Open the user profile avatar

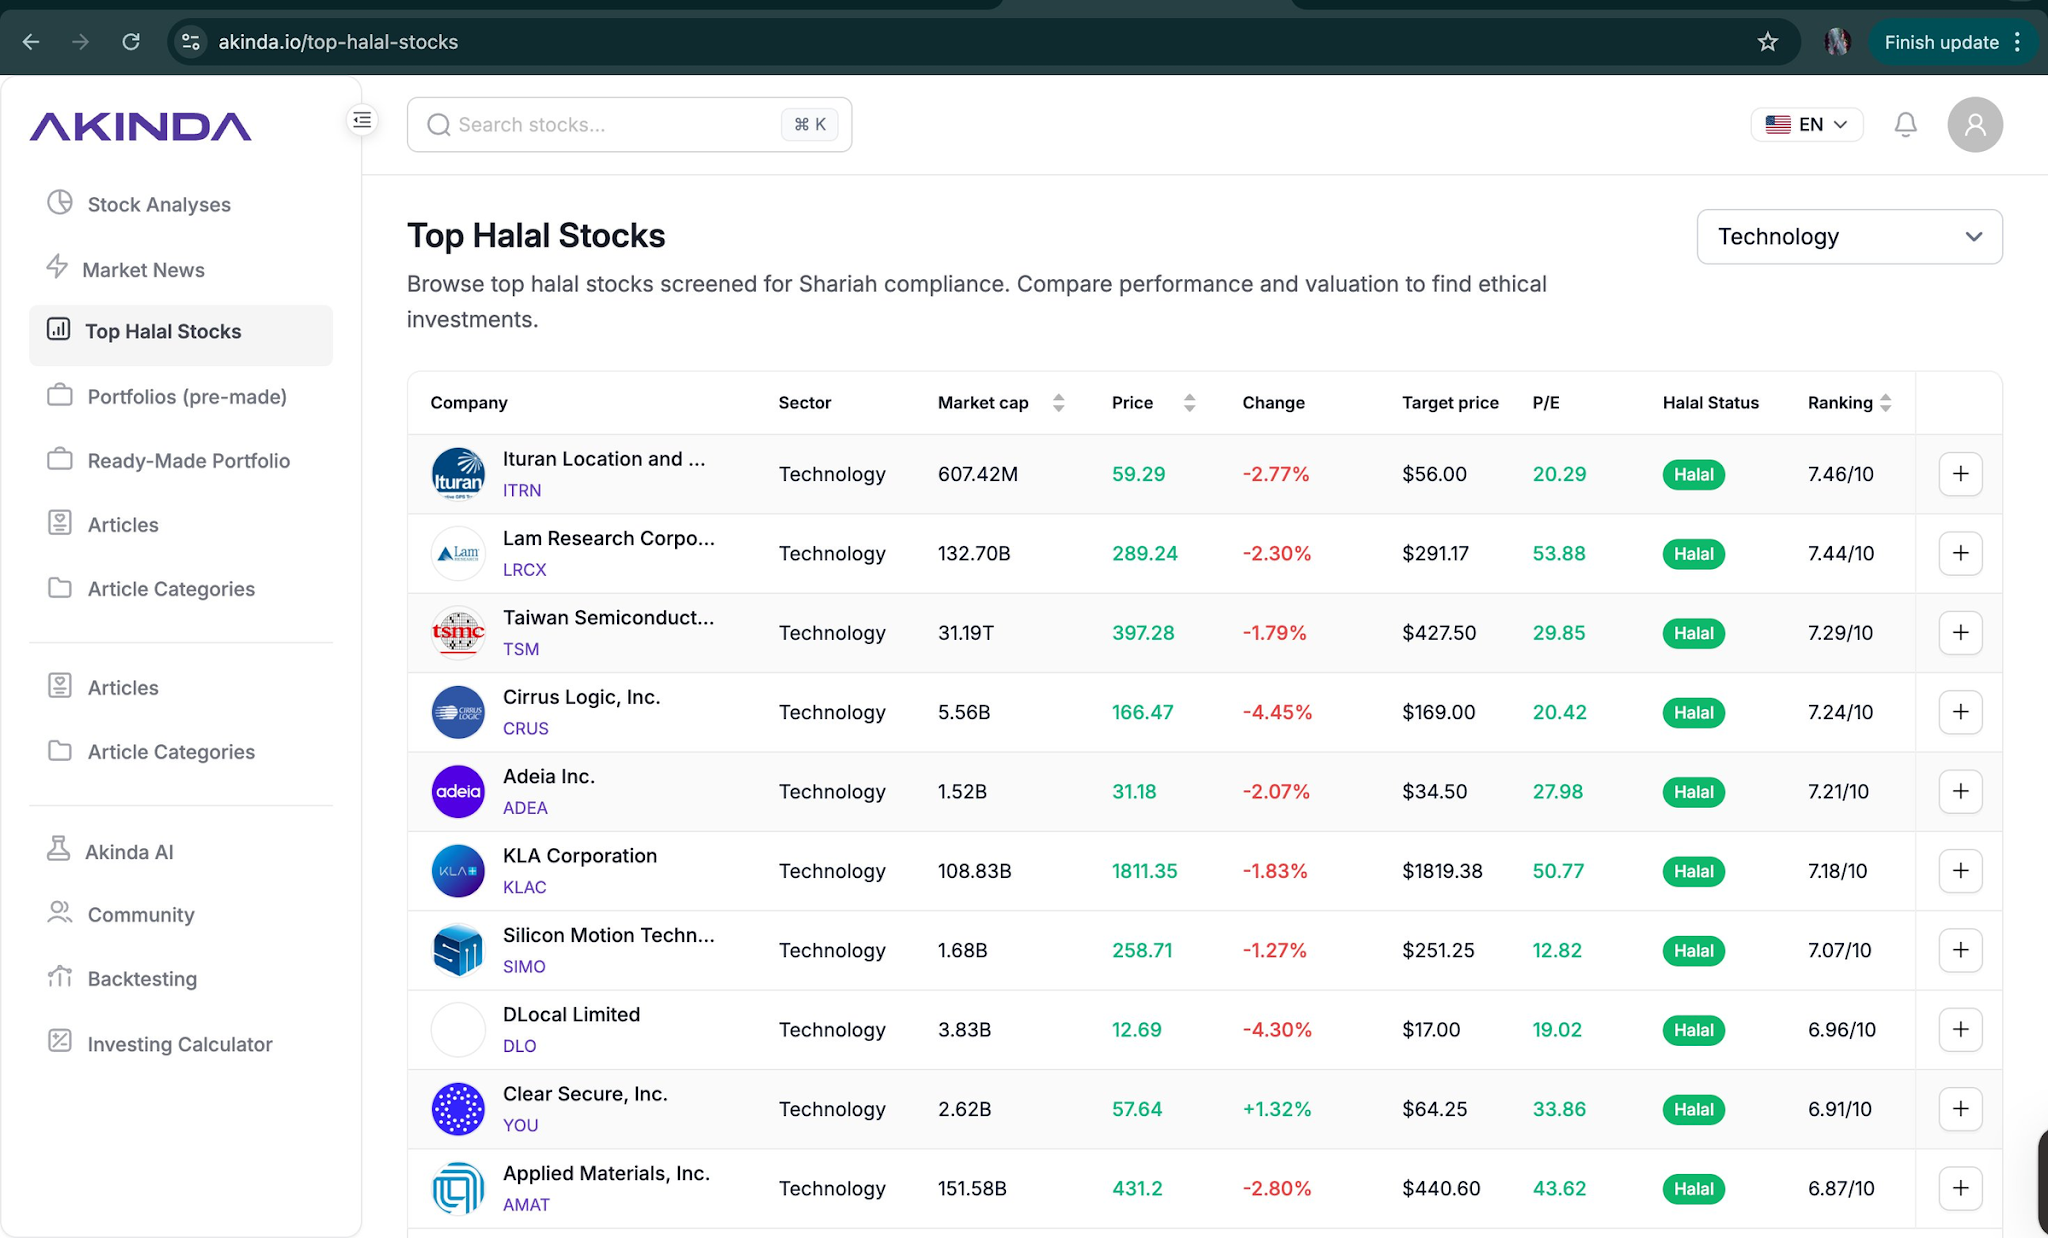point(1974,124)
